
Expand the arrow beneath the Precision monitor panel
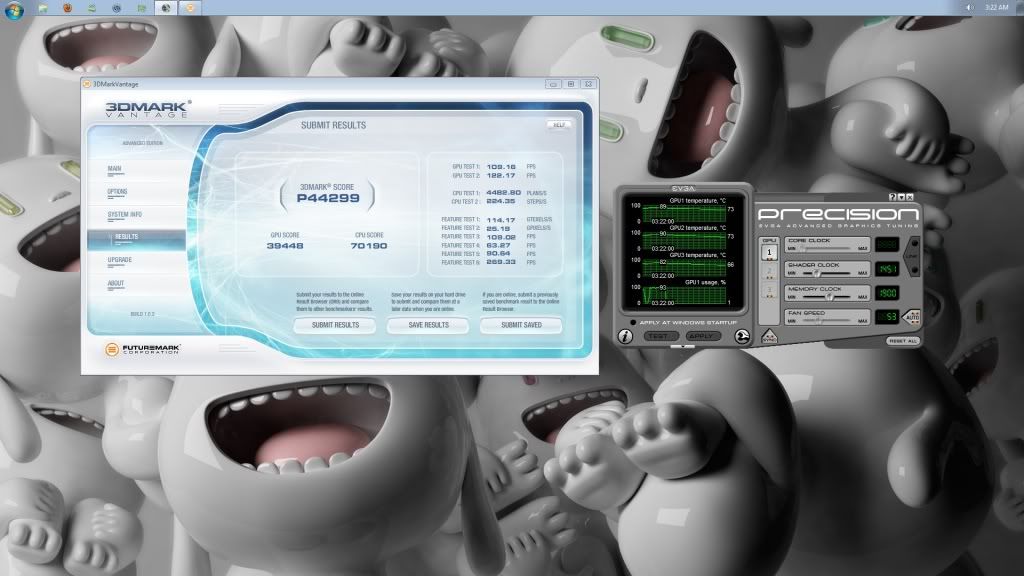(682, 347)
